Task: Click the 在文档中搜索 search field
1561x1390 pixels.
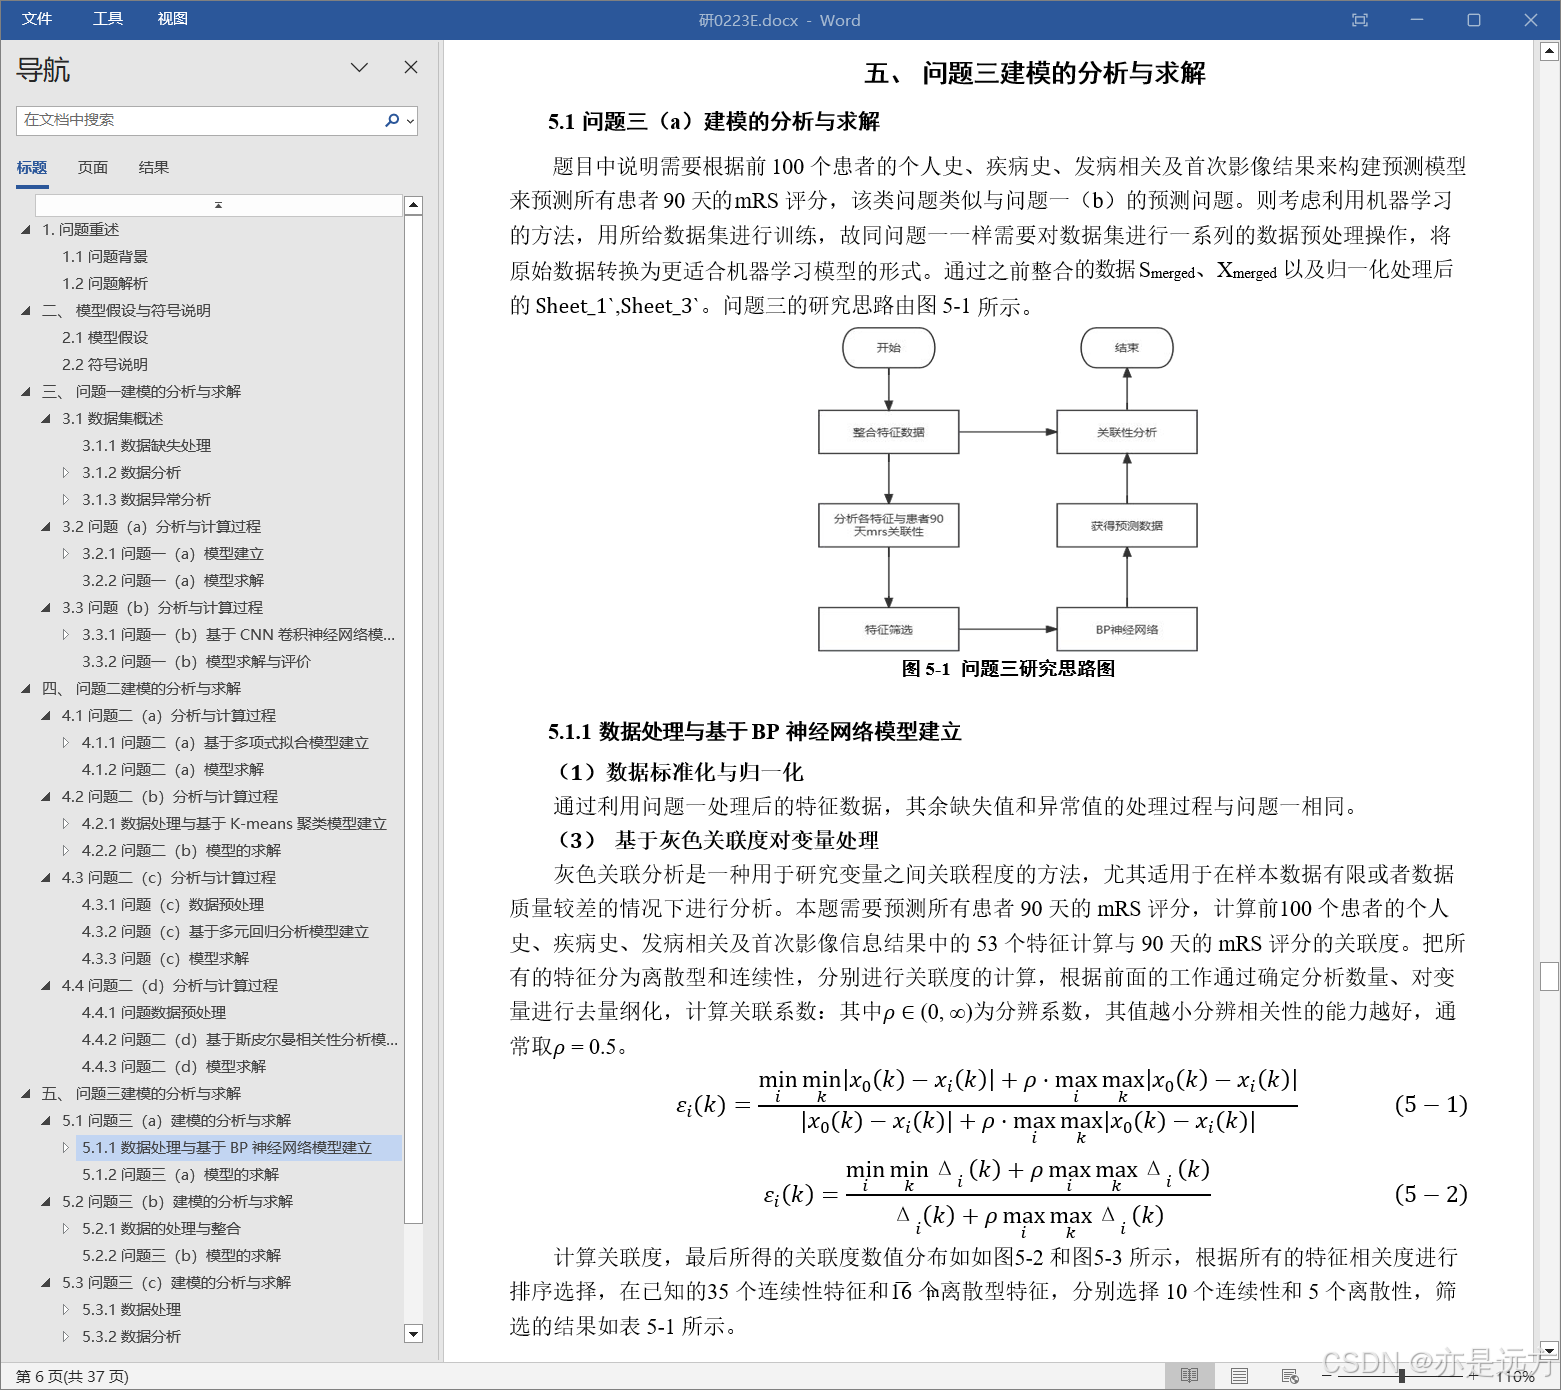Action: pyautogui.click(x=200, y=120)
